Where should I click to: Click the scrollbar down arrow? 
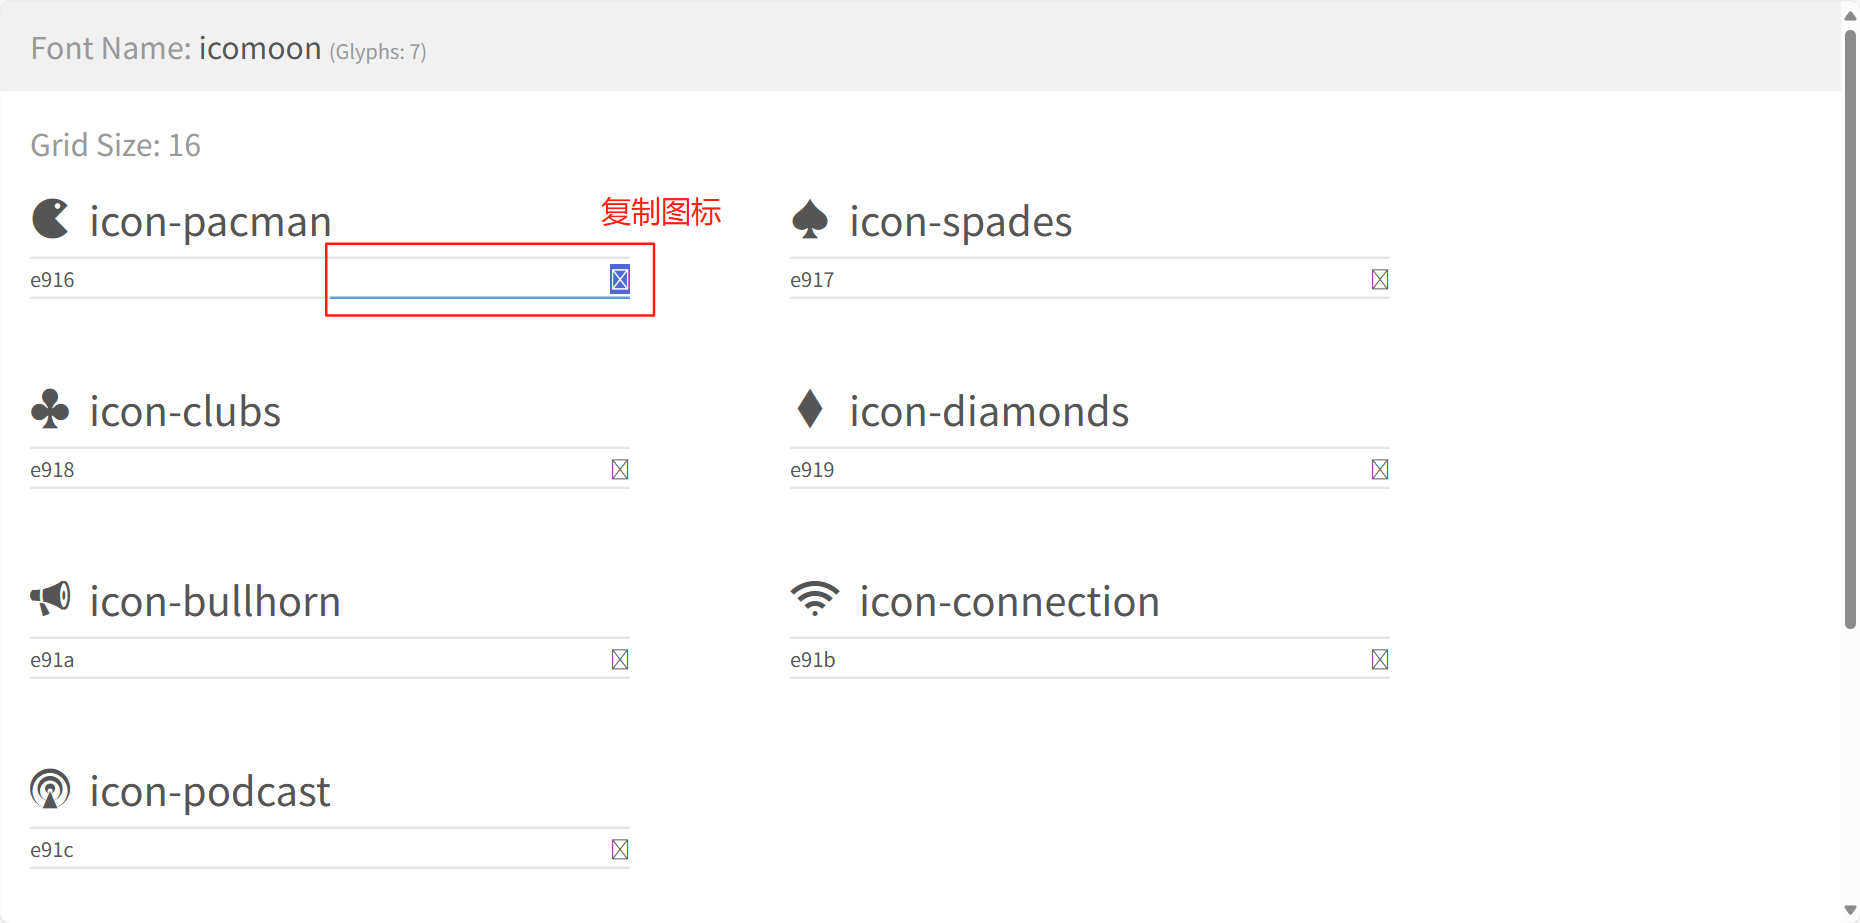click(1850, 910)
